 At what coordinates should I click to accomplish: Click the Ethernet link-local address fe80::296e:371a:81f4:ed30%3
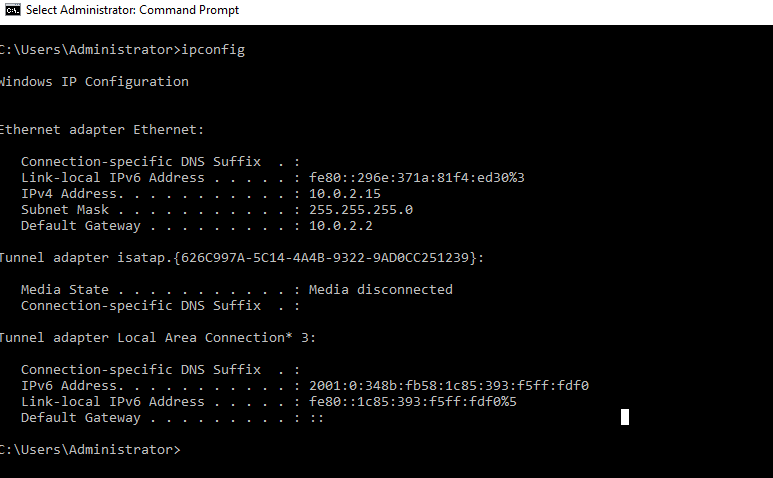coord(417,177)
